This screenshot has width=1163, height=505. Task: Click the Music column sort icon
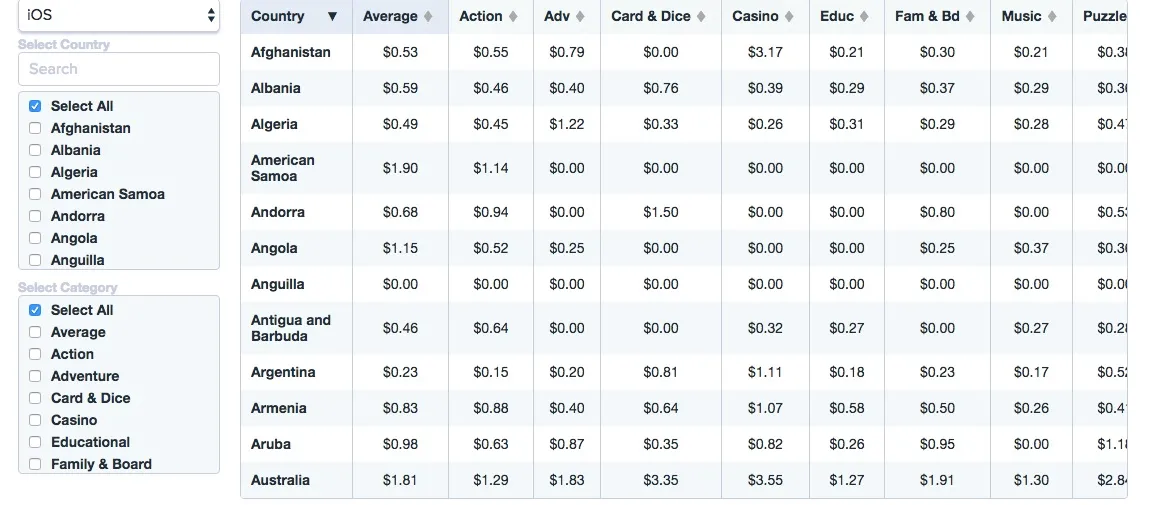pos(1052,17)
